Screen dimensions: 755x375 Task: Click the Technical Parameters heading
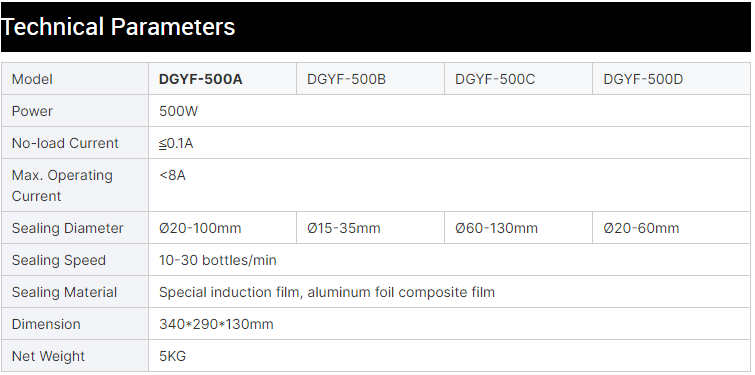pyautogui.click(x=118, y=26)
